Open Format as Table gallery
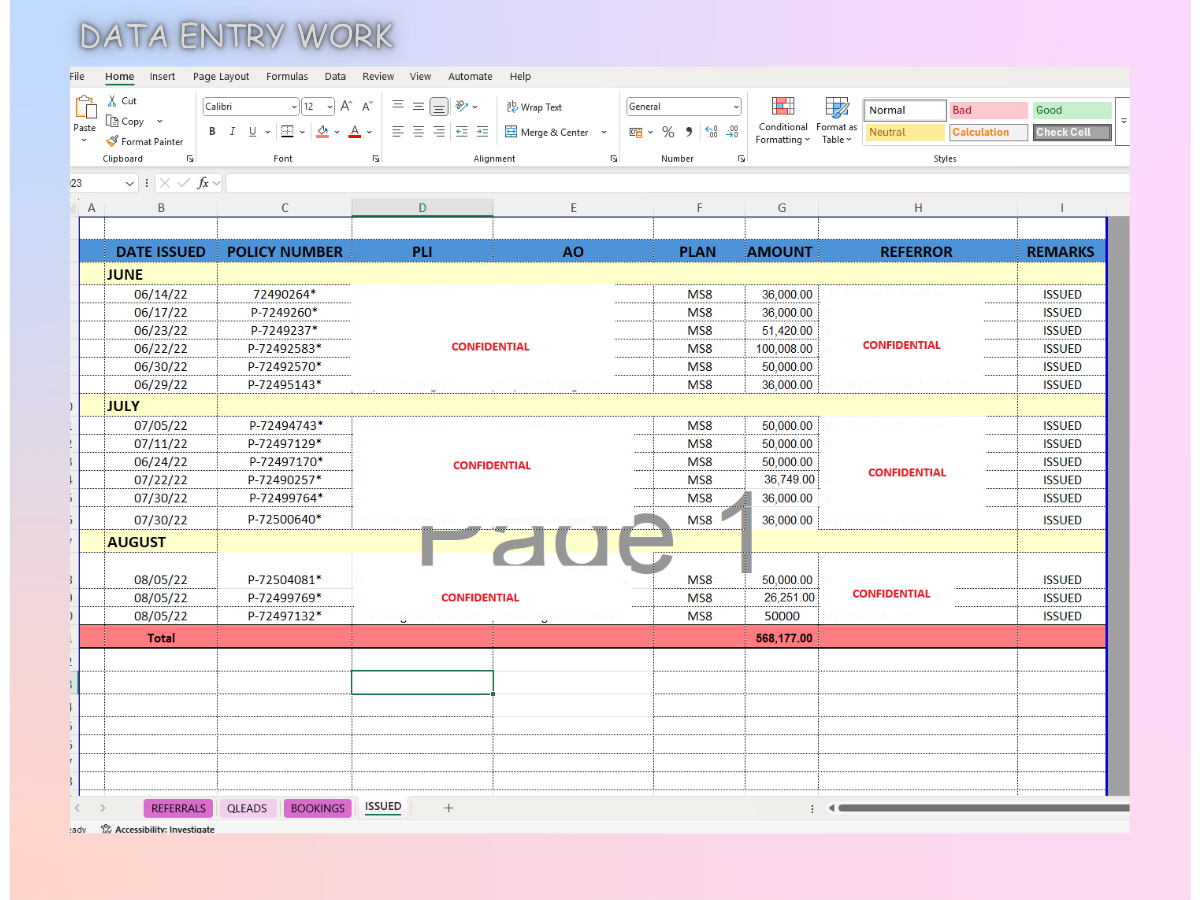 836,121
